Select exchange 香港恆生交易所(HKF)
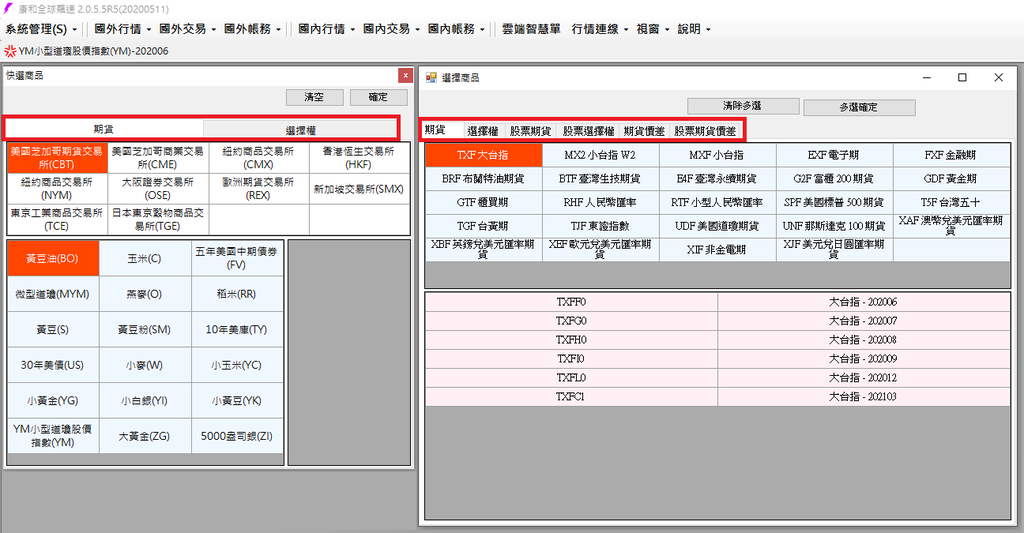Viewport: 1024px width, 533px height. (x=359, y=158)
